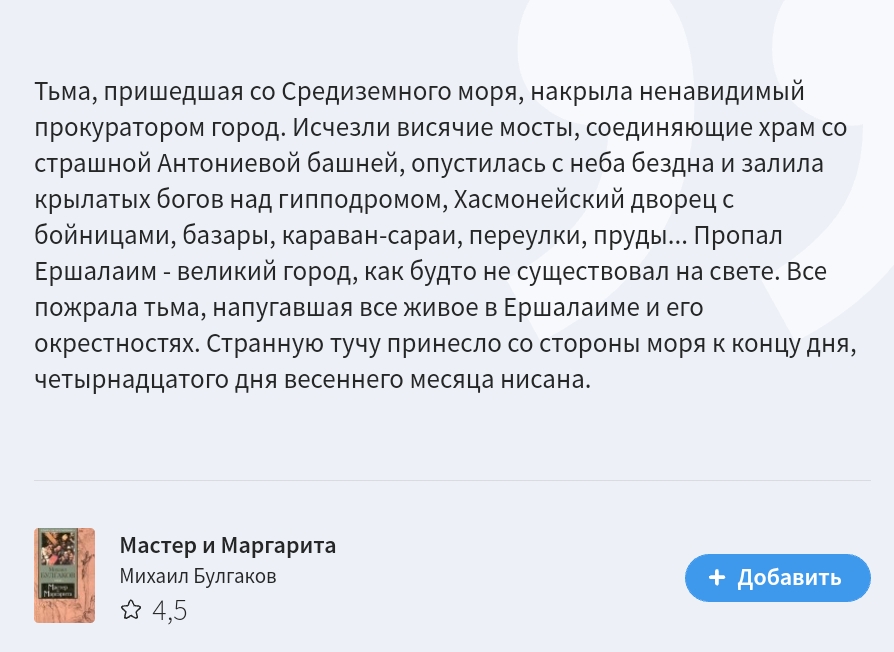Click the blue Добавить button
This screenshot has width=894, height=652.
click(x=778, y=577)
